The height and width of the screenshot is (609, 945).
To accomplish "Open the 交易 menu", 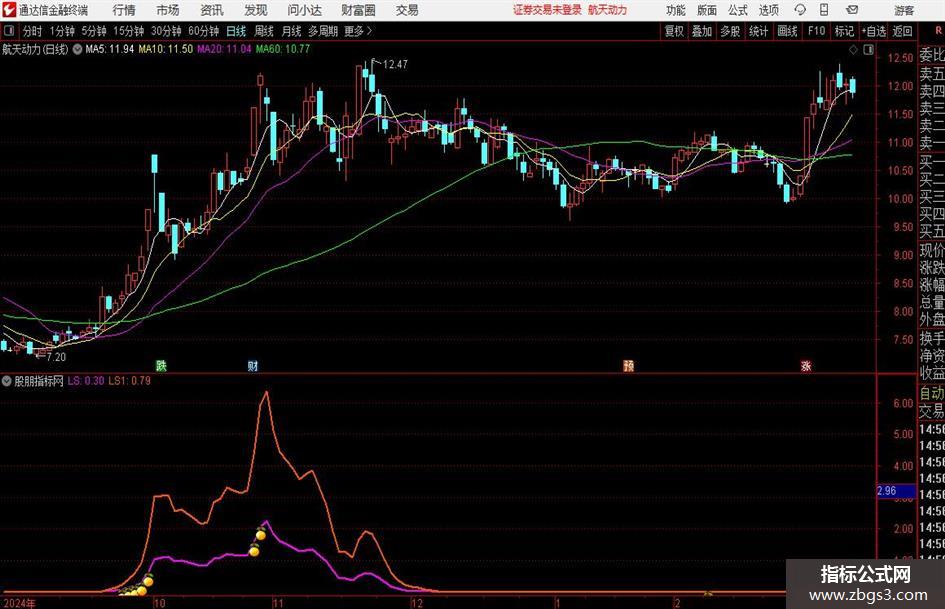I will coord(407,10).
